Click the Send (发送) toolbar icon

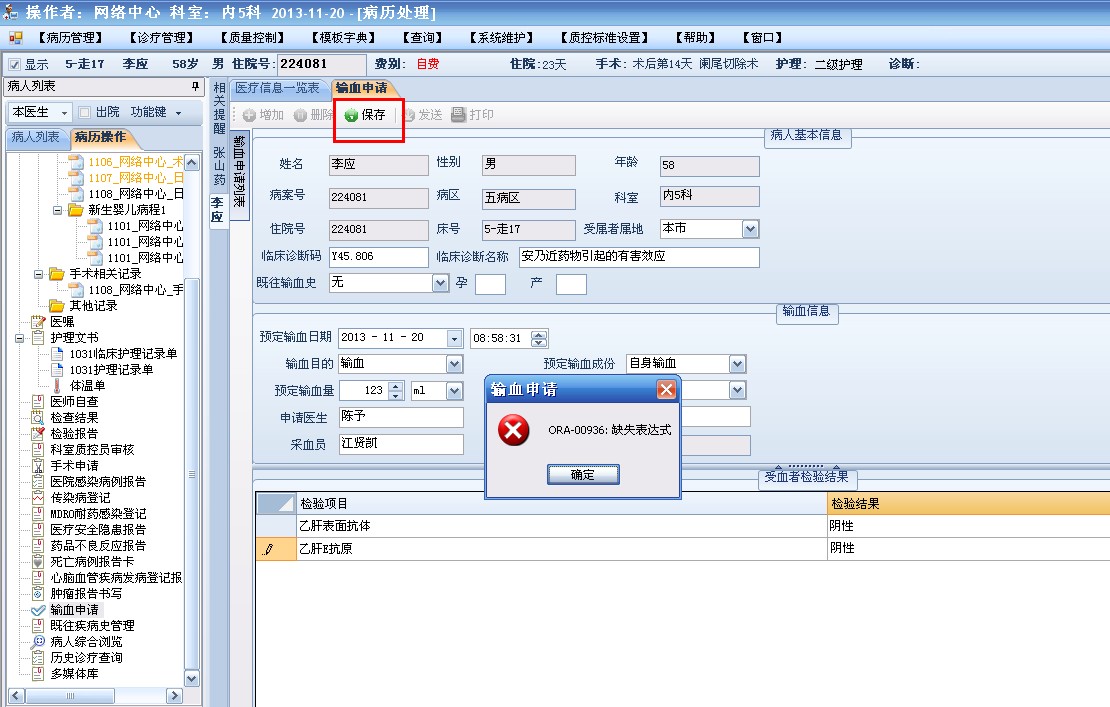(408, 115)
